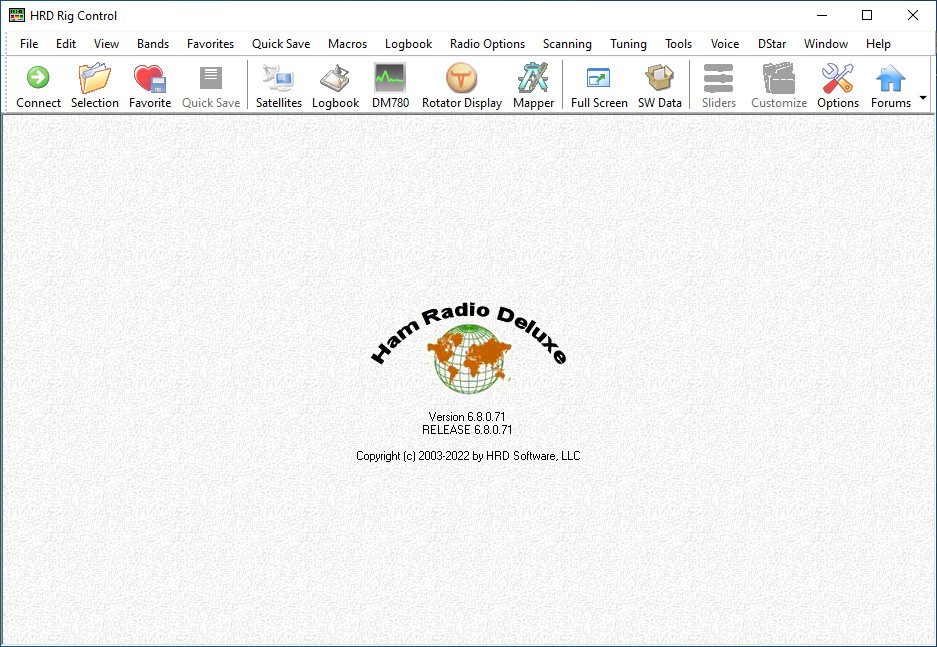Open the Help menu
Image resolution: width=937 pixels, height=647 pixels.
coord(878,44)
